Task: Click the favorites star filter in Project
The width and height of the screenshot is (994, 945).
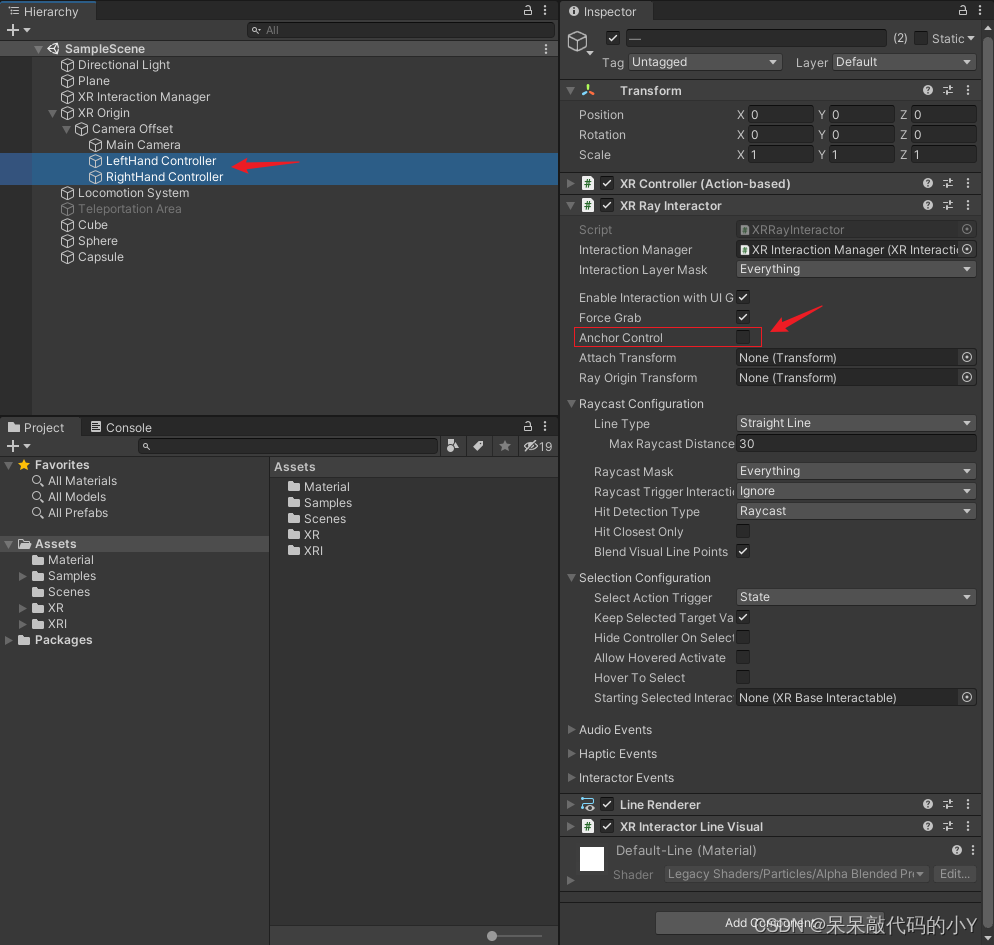Action: (505, 446)
